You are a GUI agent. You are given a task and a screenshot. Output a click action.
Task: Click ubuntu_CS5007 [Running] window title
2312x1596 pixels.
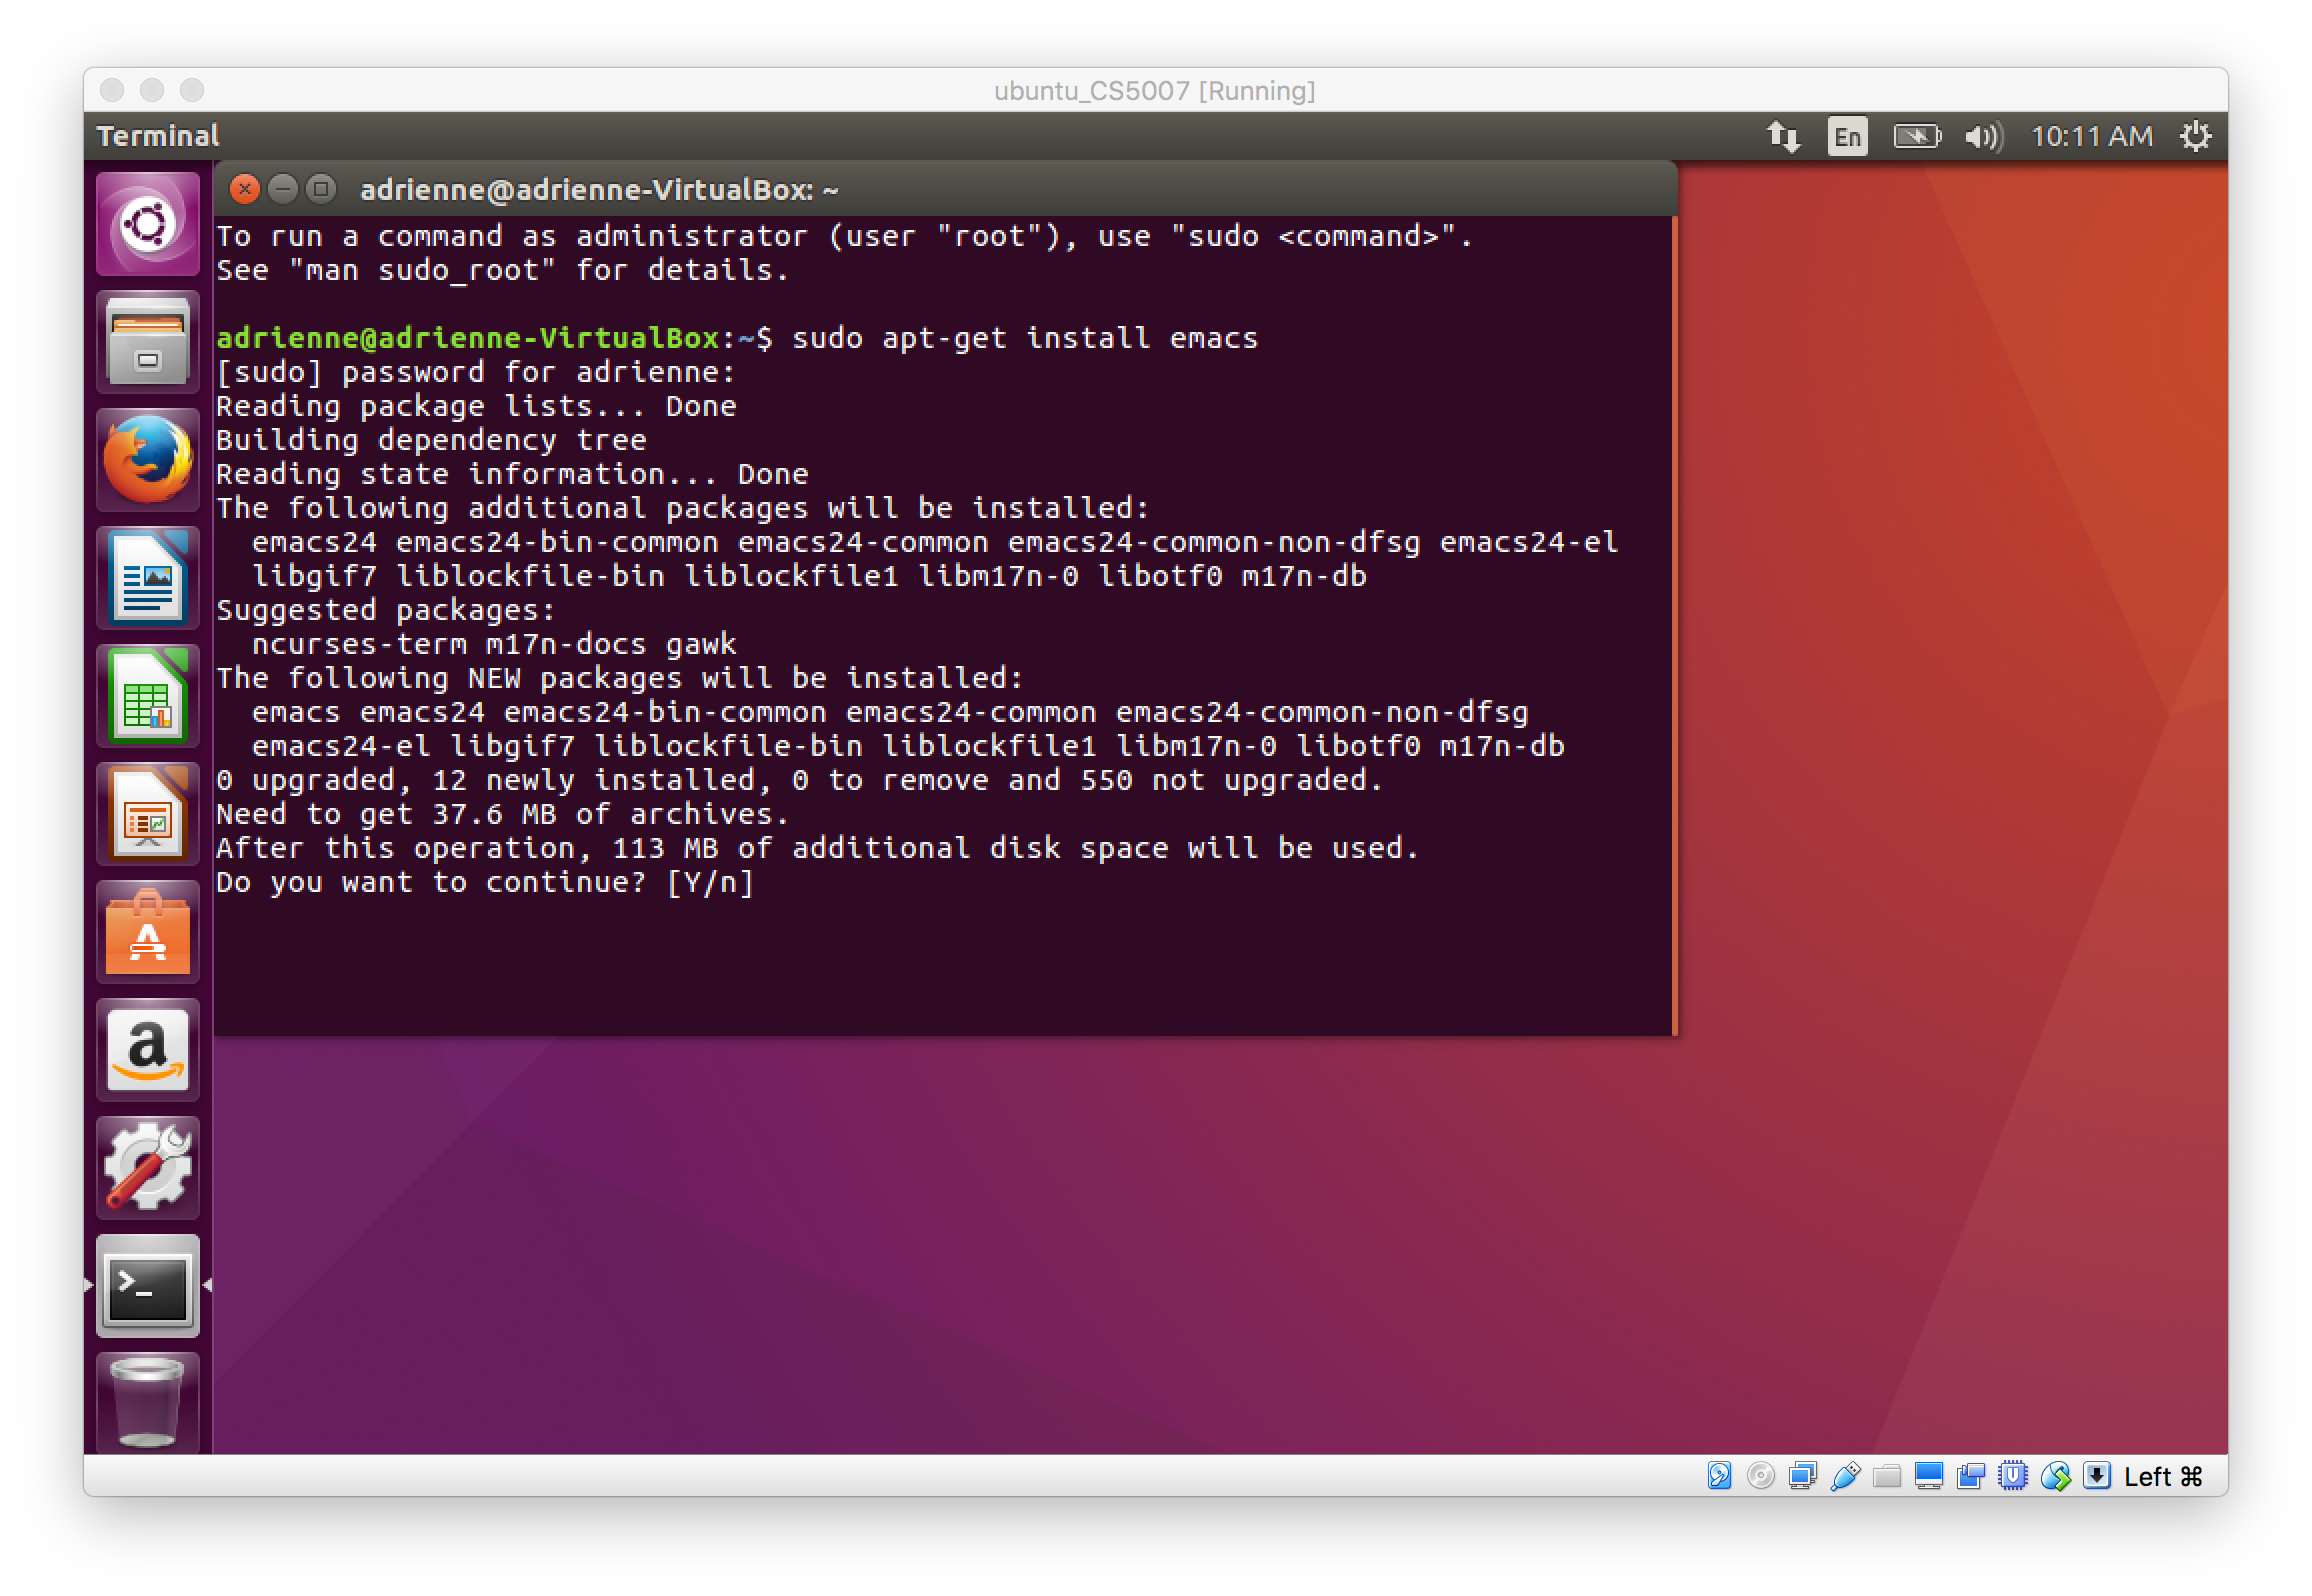(x=1155, y=91)
